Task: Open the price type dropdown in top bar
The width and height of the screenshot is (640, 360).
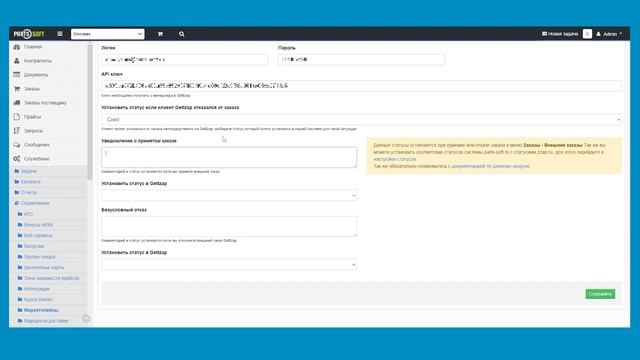Action: 108,34
